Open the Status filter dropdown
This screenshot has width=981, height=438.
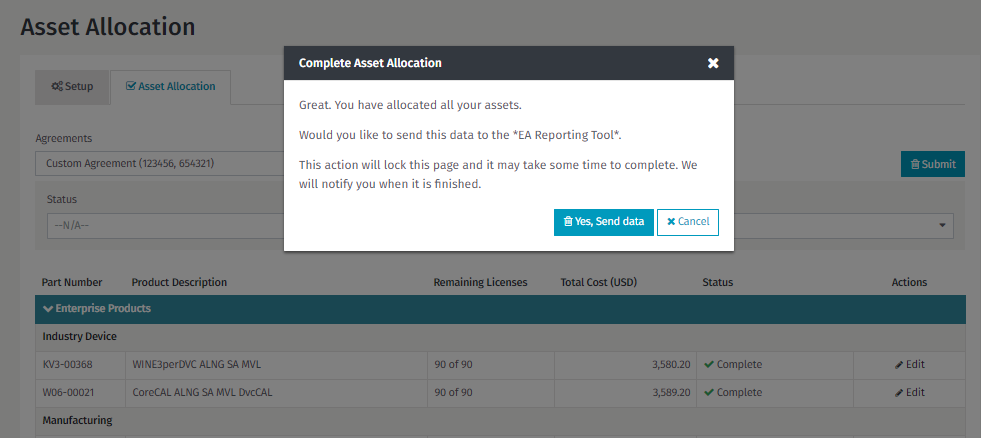click(165, 225)
